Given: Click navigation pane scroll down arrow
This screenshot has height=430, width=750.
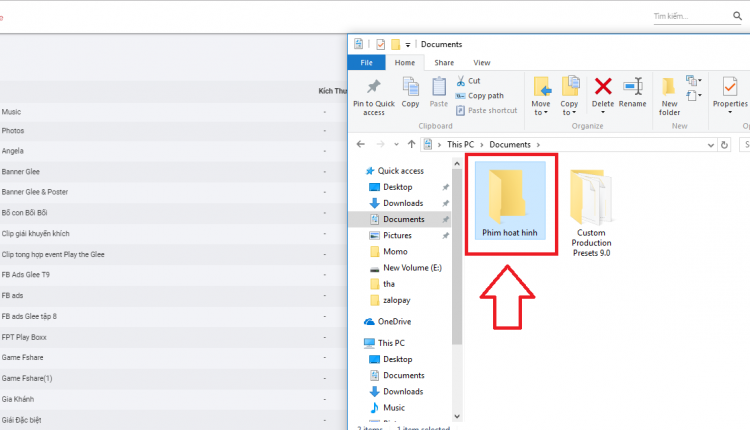Looking at the screenshot, I should click(x=457, y=417).
